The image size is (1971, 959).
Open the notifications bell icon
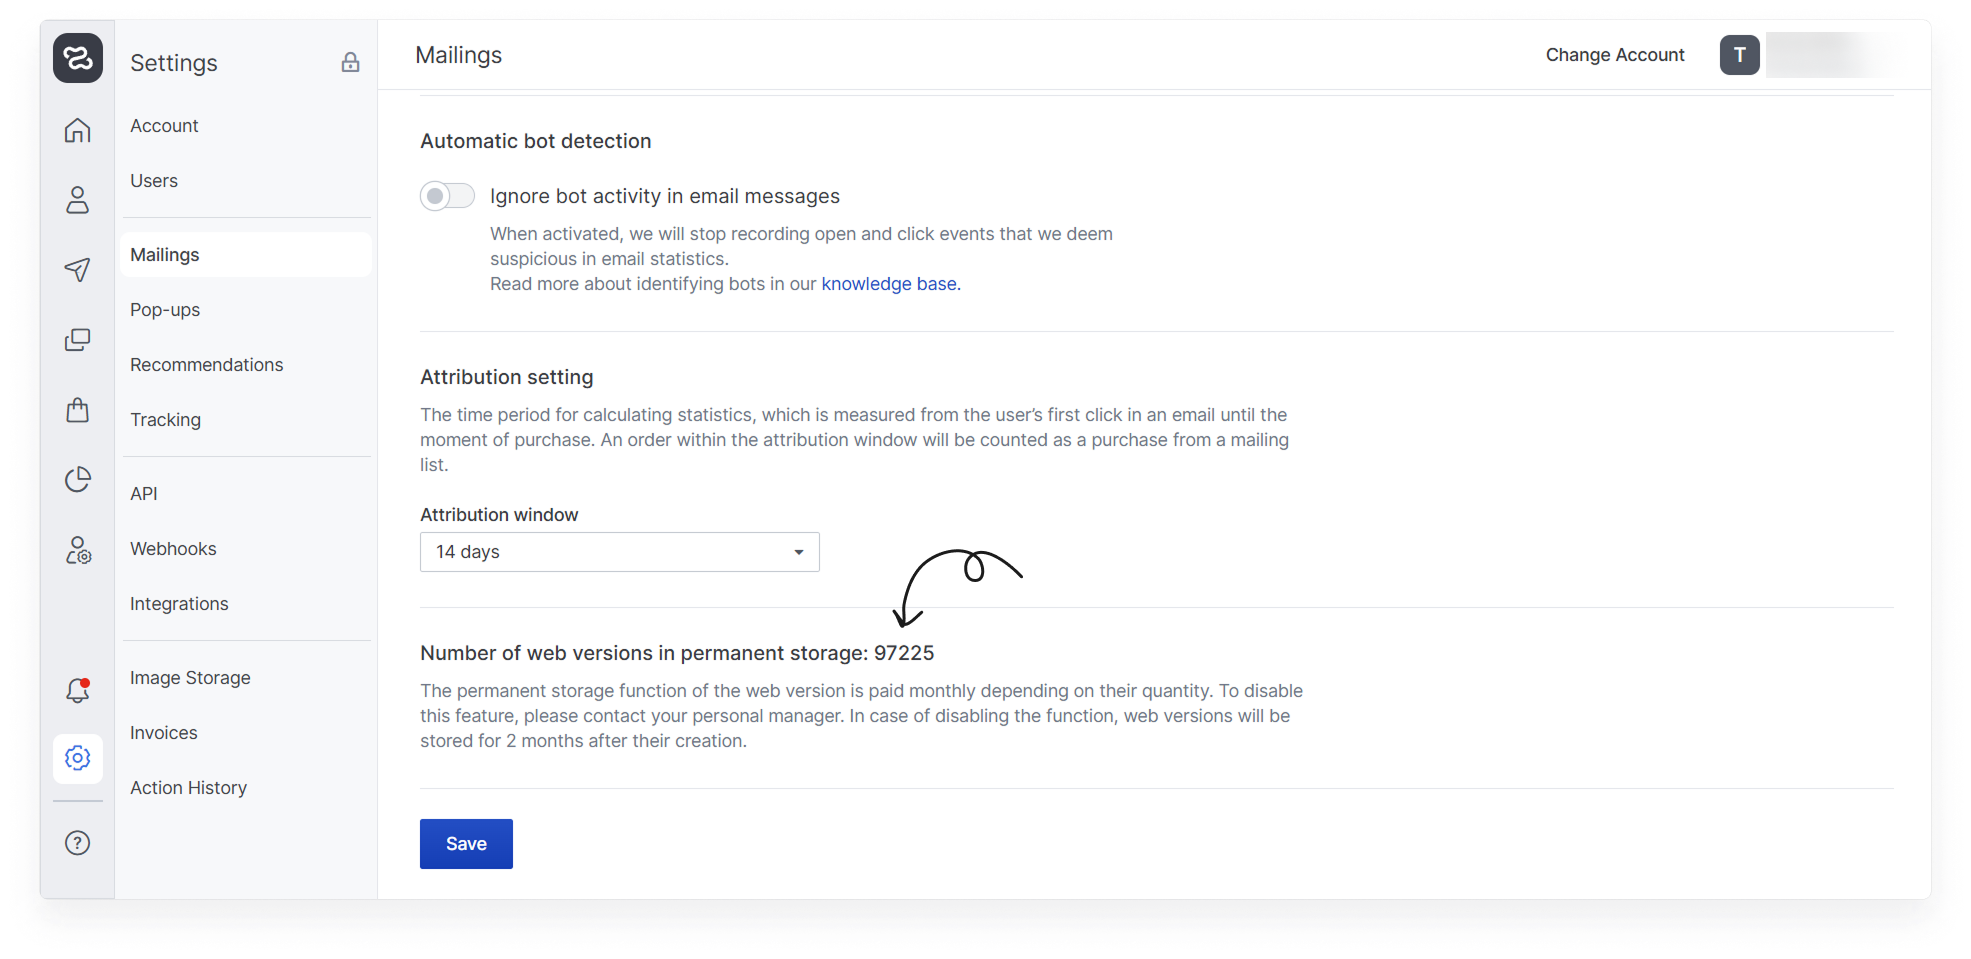[x=77, y=690]
